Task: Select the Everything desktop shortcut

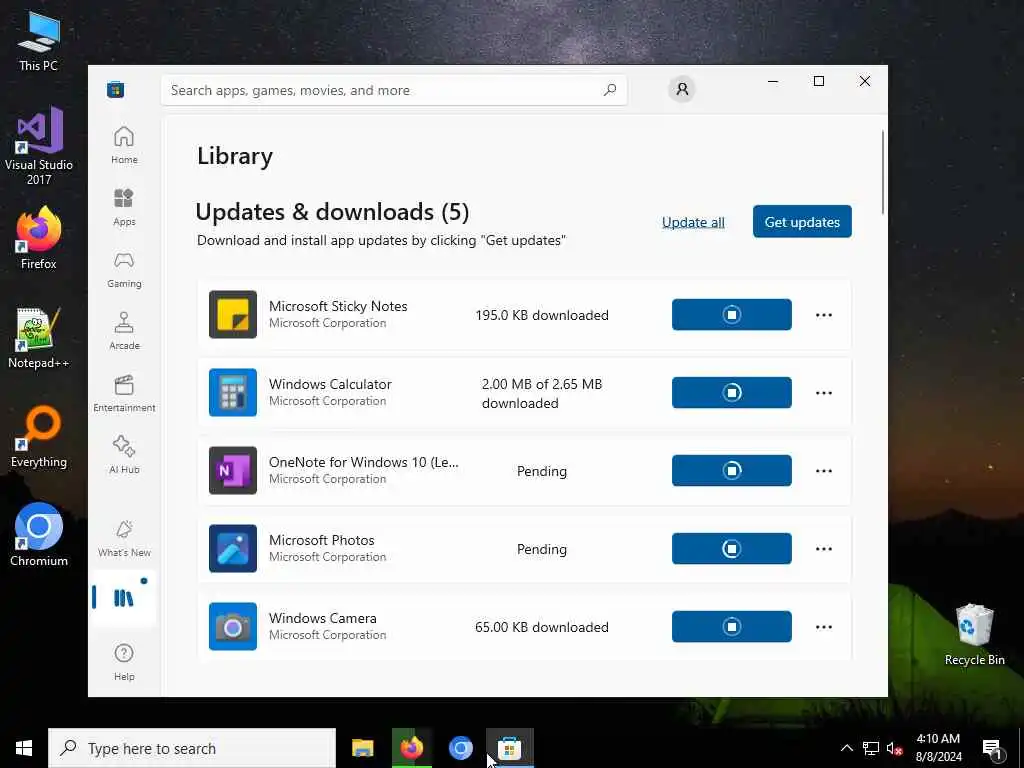Action: [39, 437]
